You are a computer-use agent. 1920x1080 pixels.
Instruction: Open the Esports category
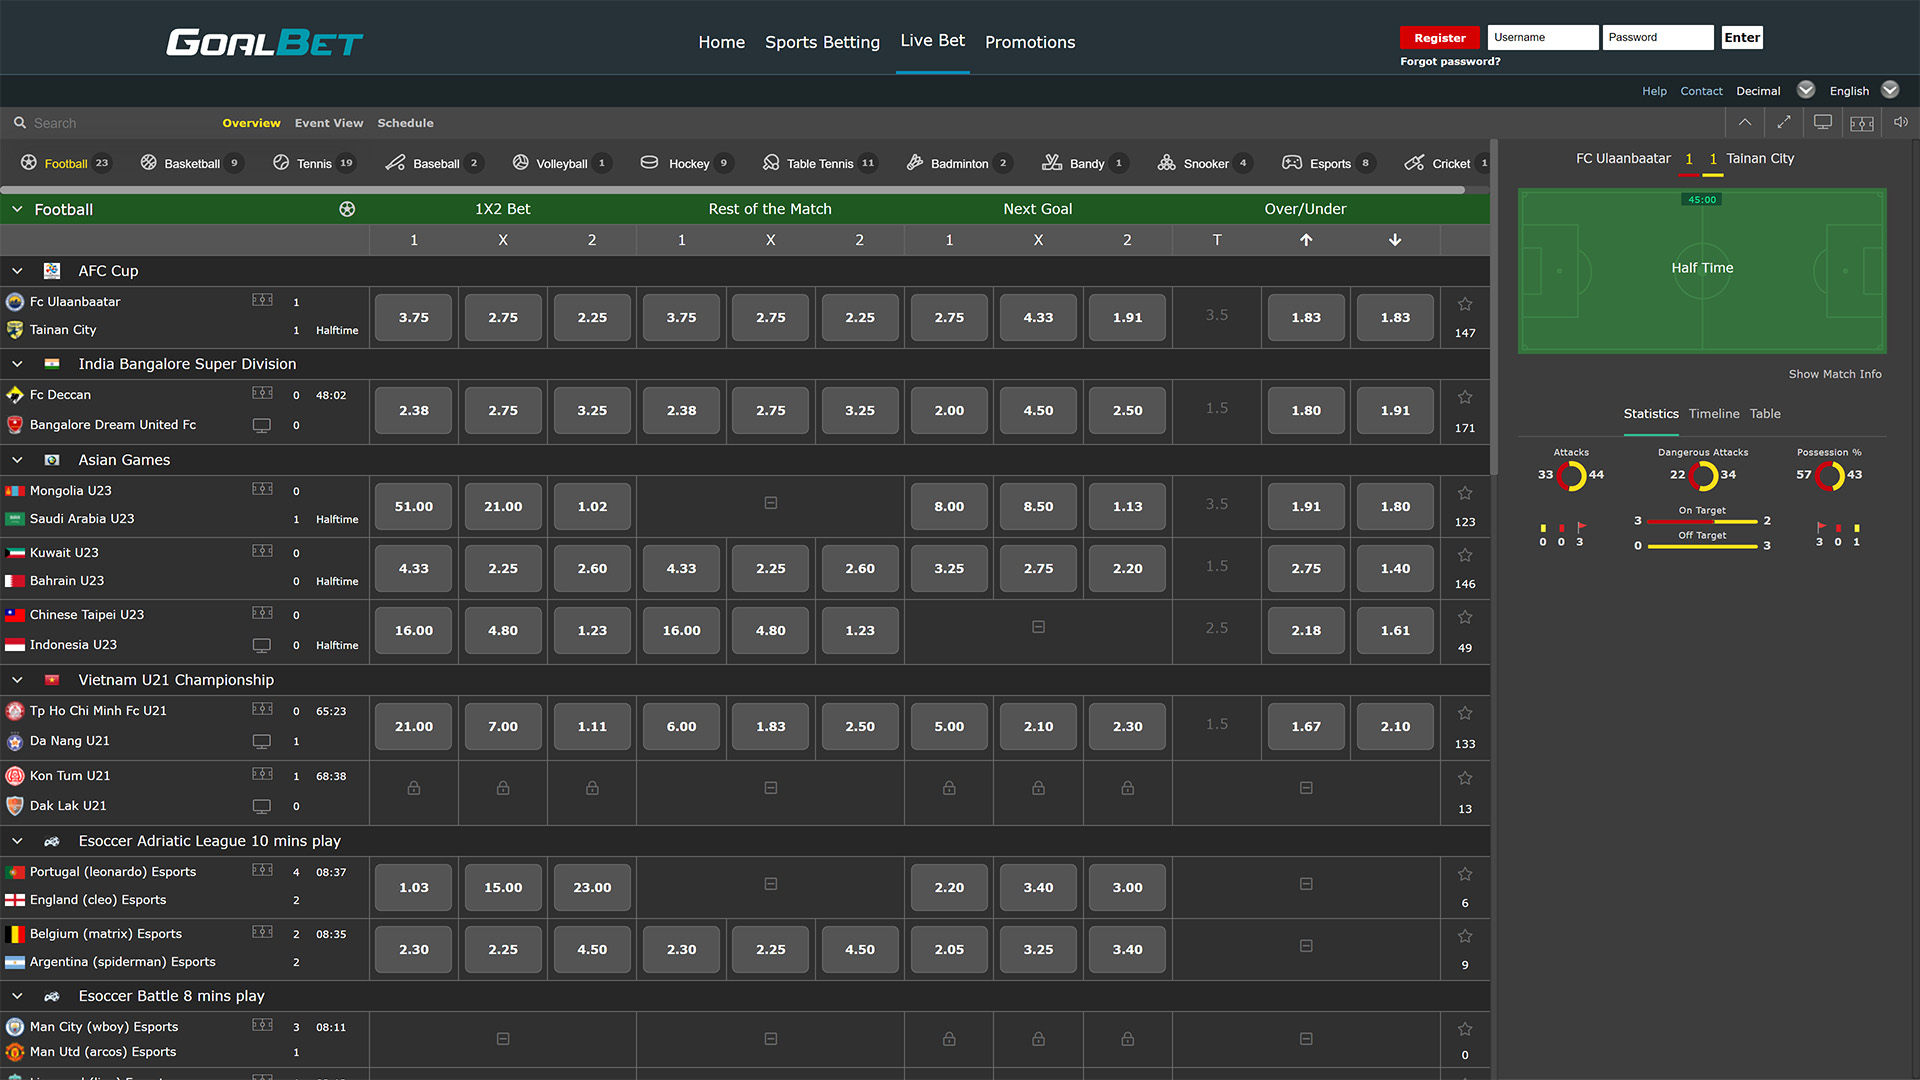(x=1329, y=163)
